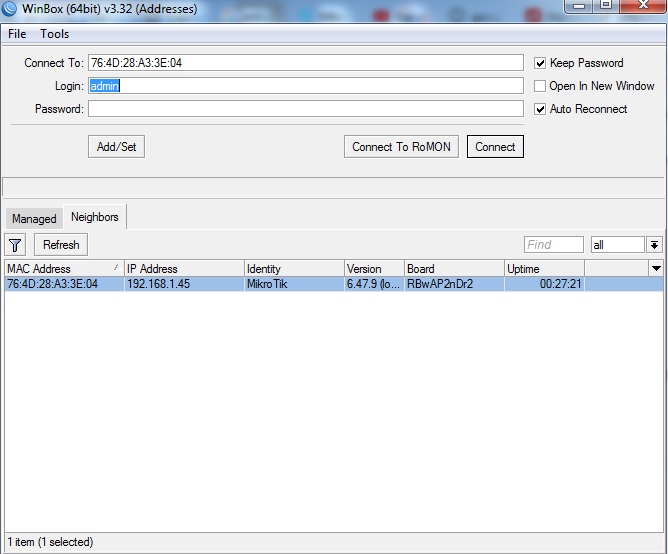The height and width of the screenshot is (554, 668).
Task: Click version cell 6.47.9
Action: point(373,284)
